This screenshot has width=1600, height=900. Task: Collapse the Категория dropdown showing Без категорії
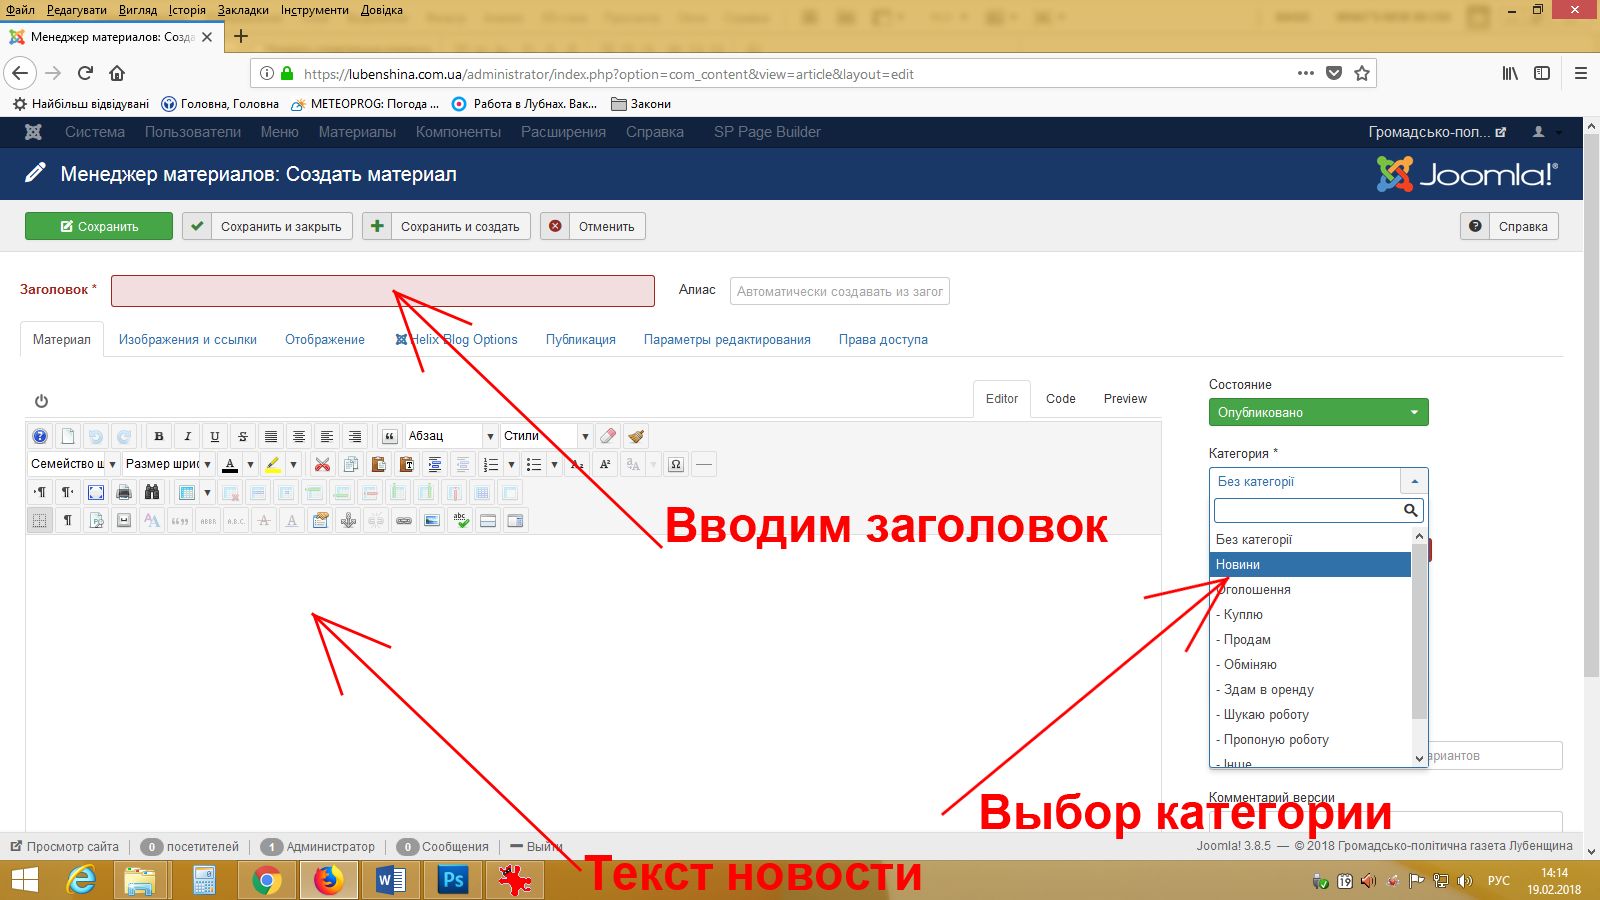point(1318,481)
